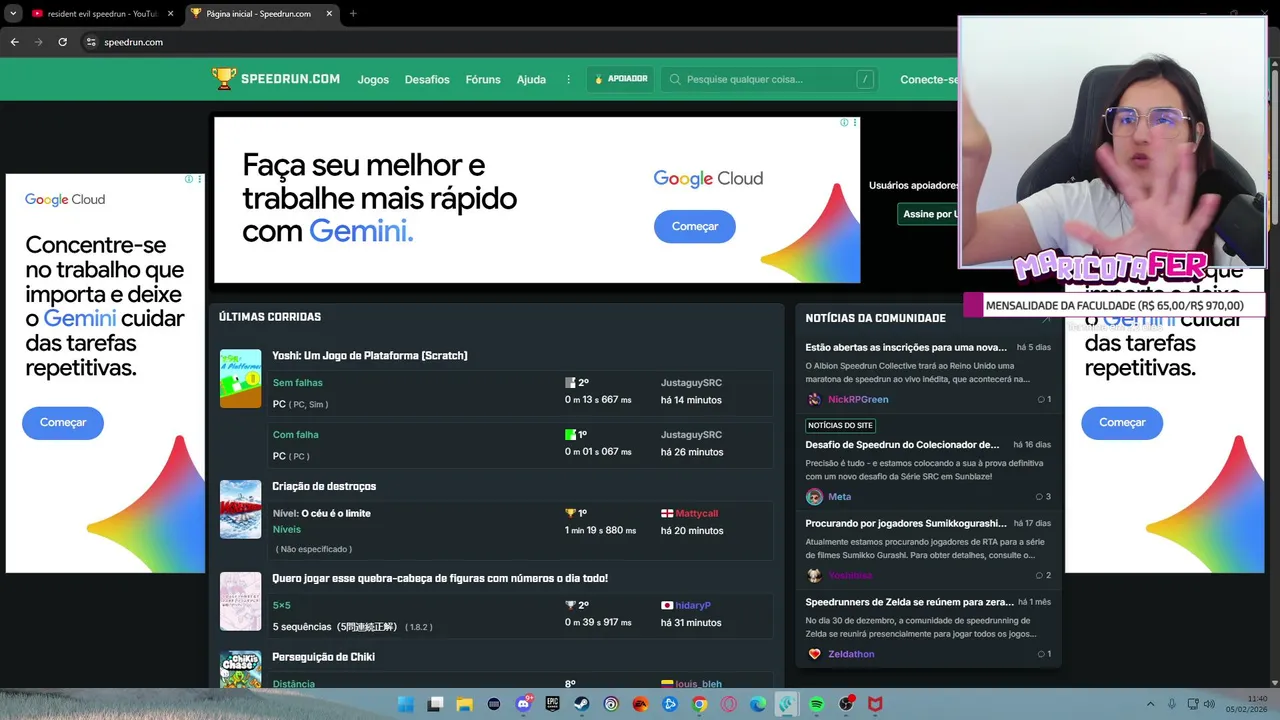The width and height of the screenshot is (1280, 720).
Task: Click the Yoshi game cover thumbnail
Action: (x=240, y=378)
